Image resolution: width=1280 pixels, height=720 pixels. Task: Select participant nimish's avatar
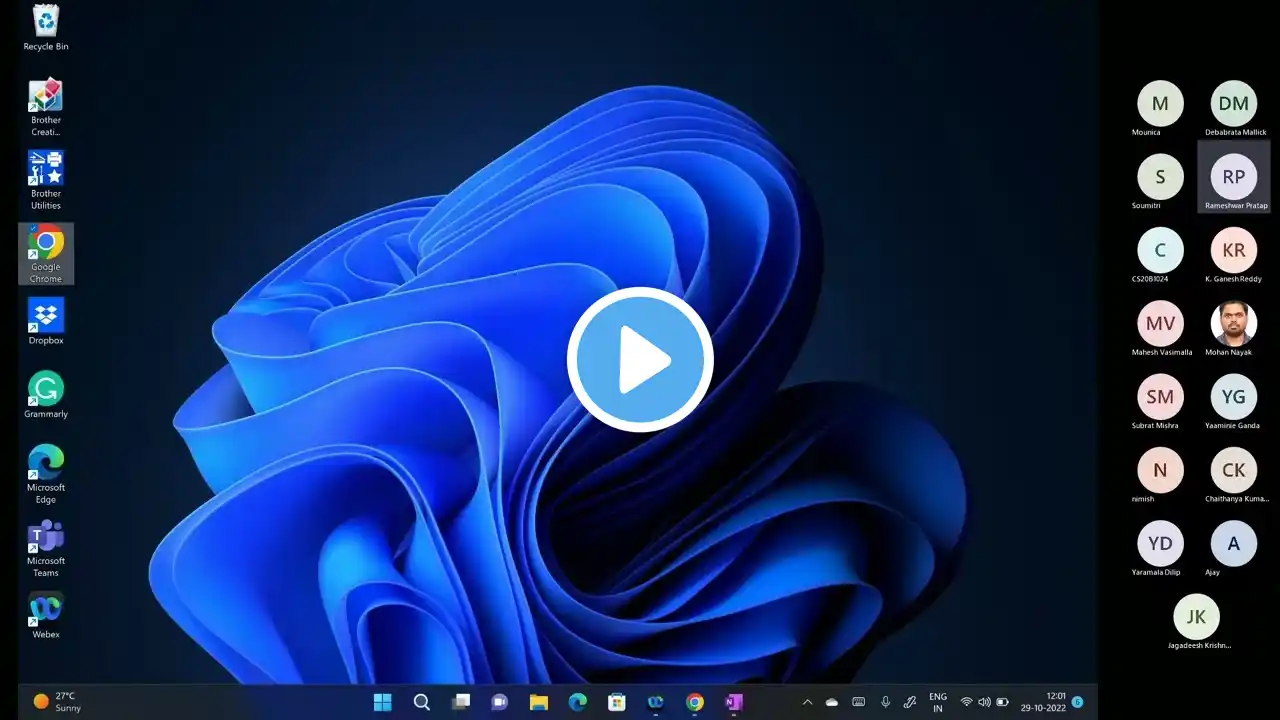1160,470
